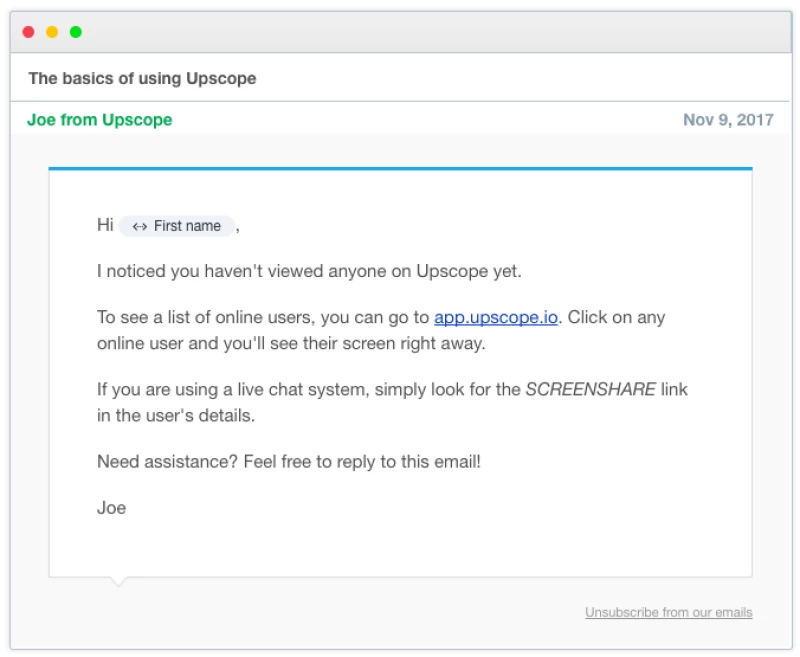Click the arrows icon in First name tag
The height and width of the screenshot is (657, 800).
point(139,226)
